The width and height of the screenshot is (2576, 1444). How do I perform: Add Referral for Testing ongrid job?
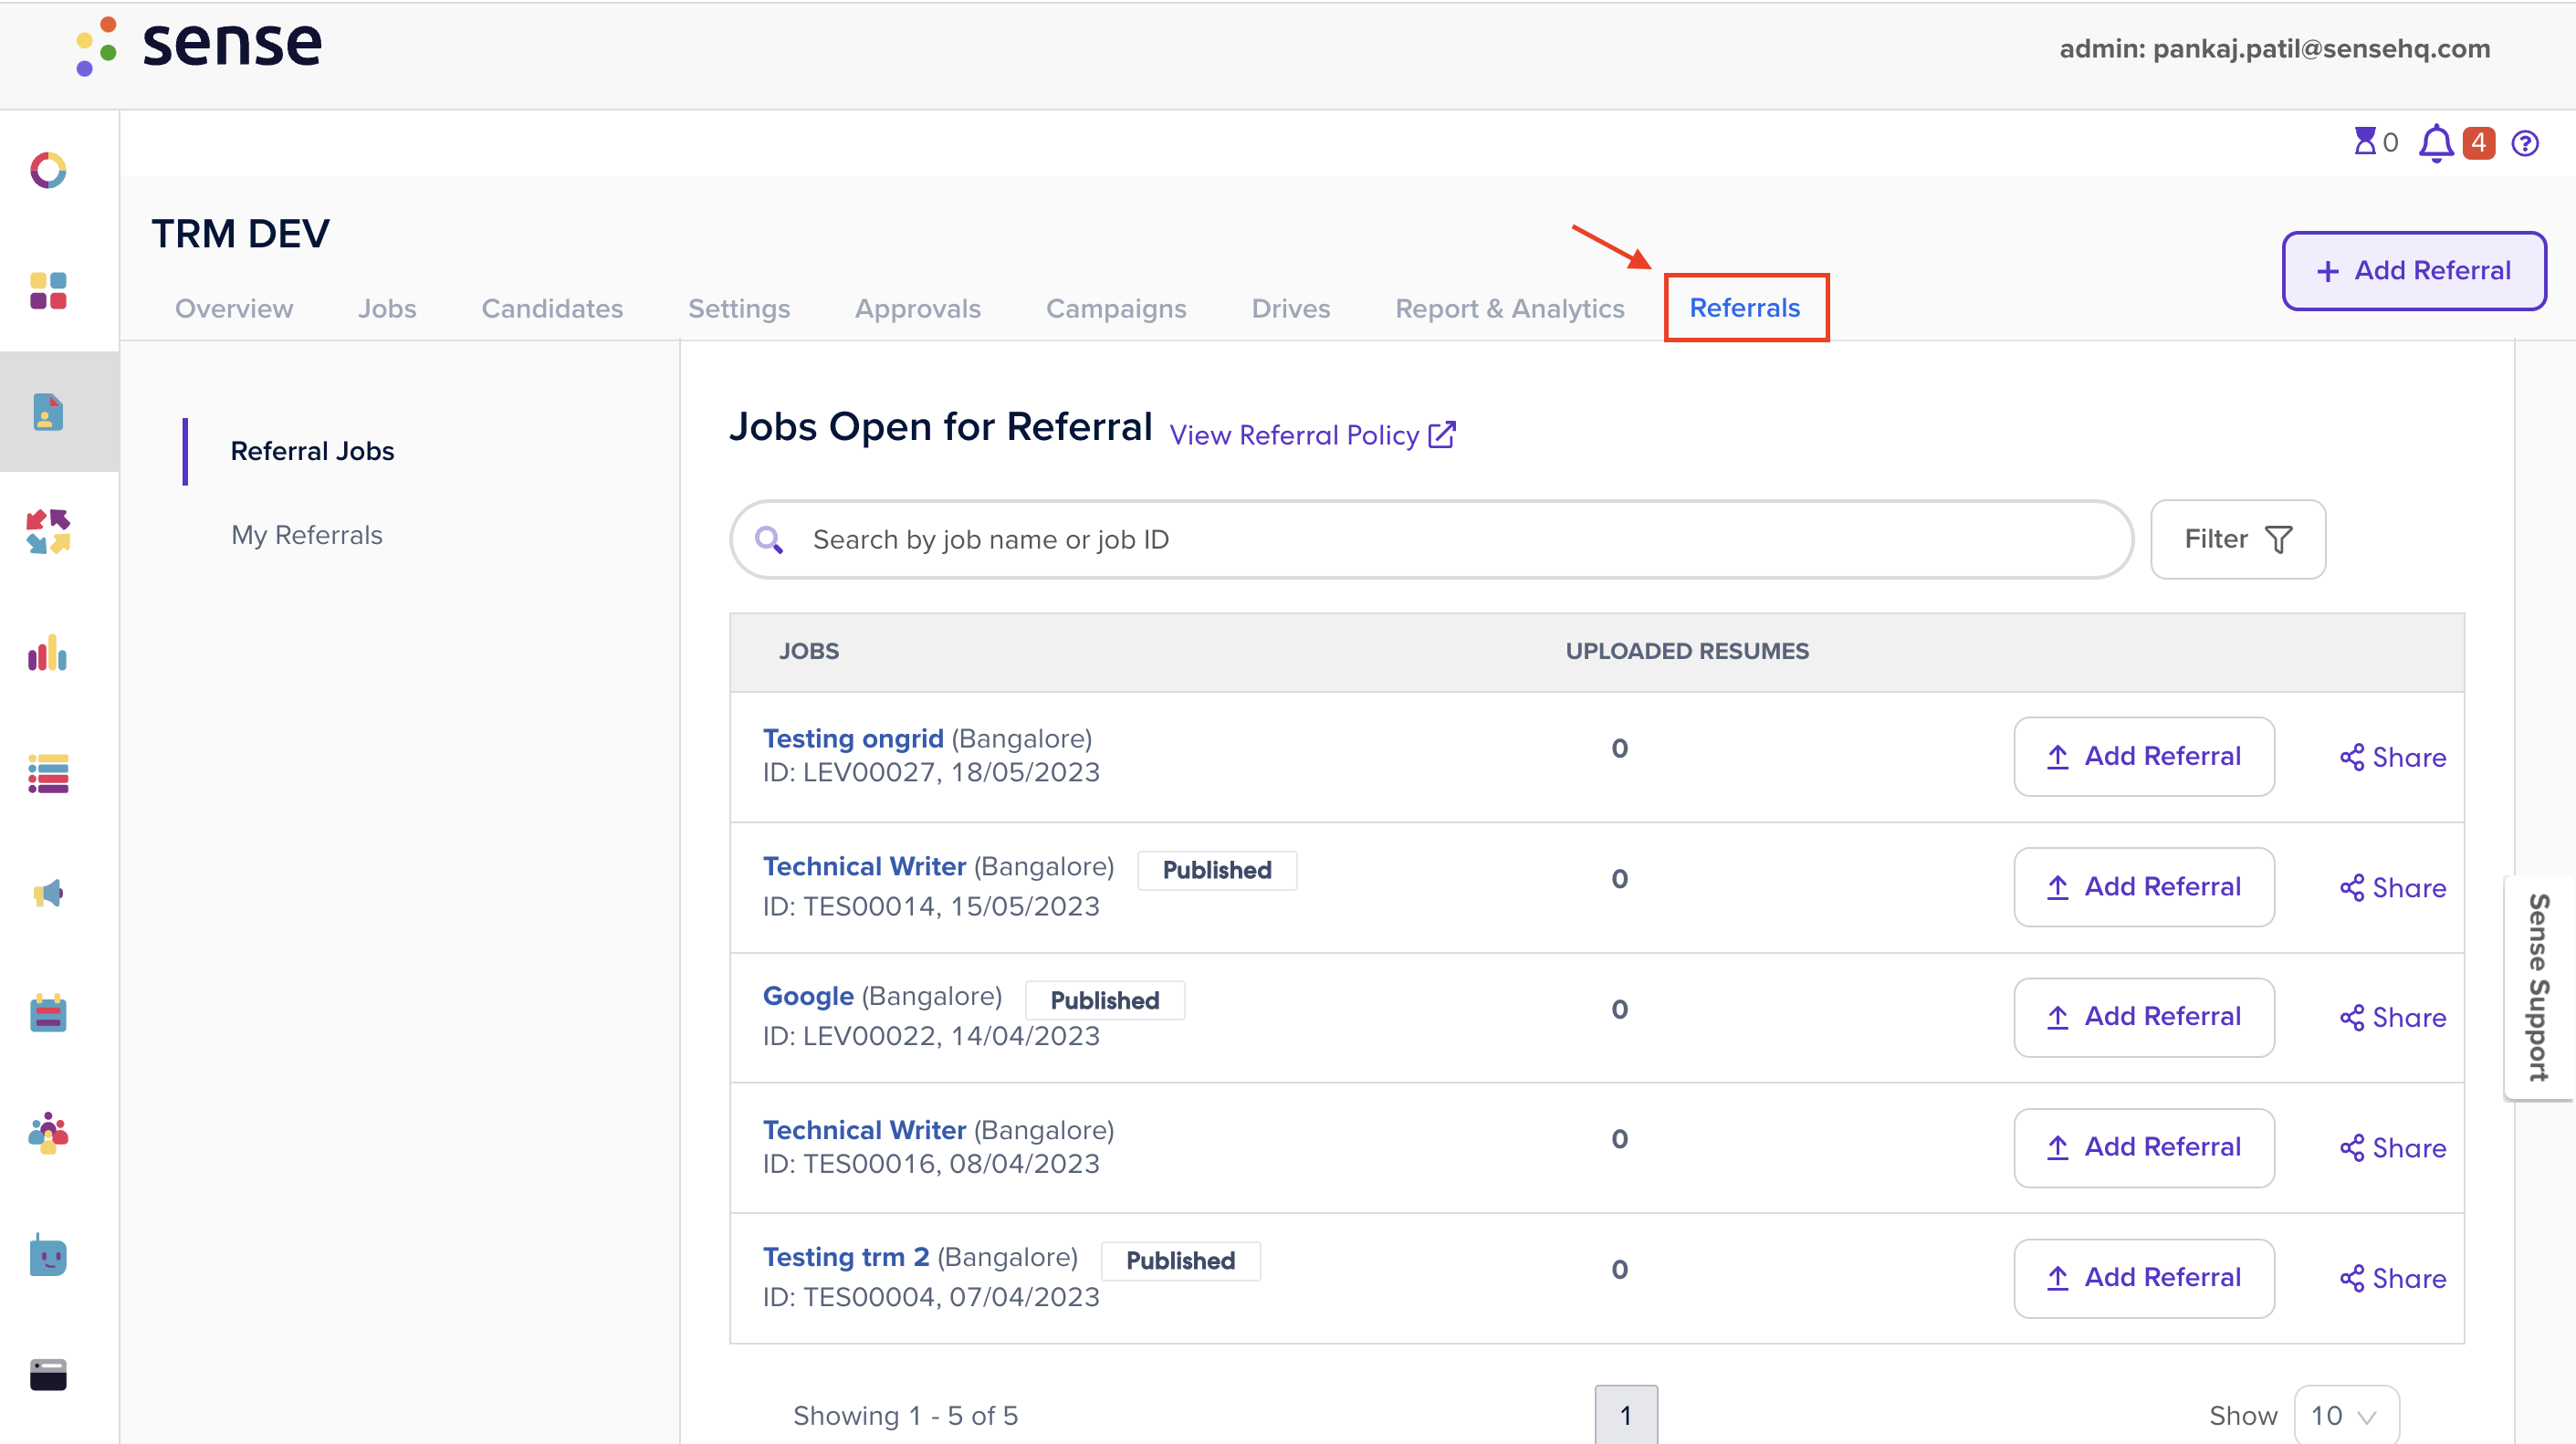pos(2144,757)
